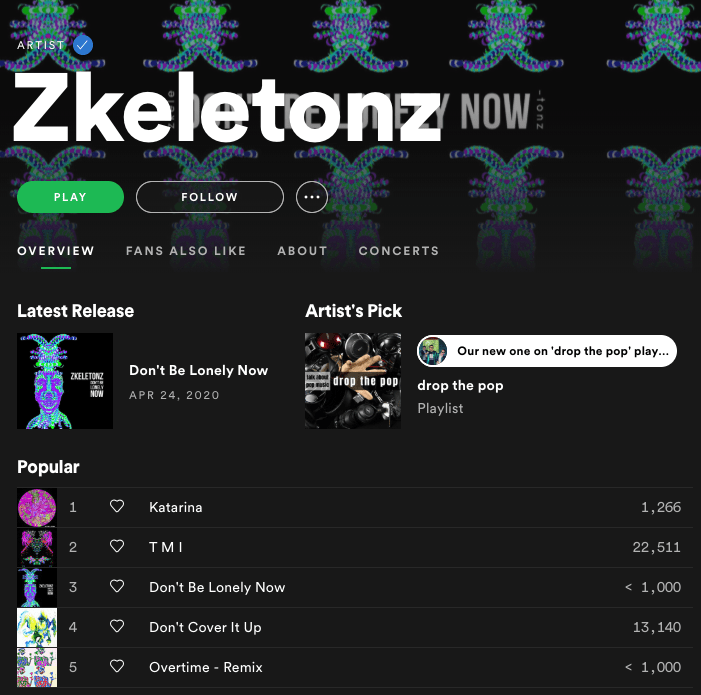Screen dimensions: 701x695
Task: Start playback with the green Play button
Action: point(70,197)
